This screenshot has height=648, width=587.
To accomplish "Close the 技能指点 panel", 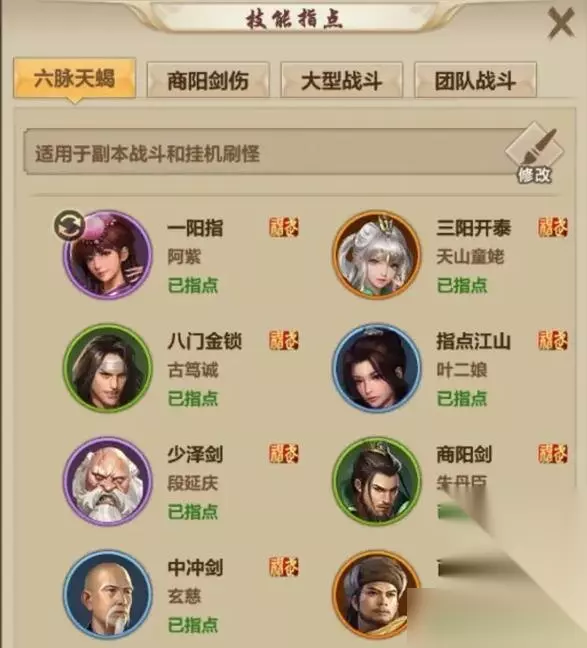I will click(x=561, y=24).
